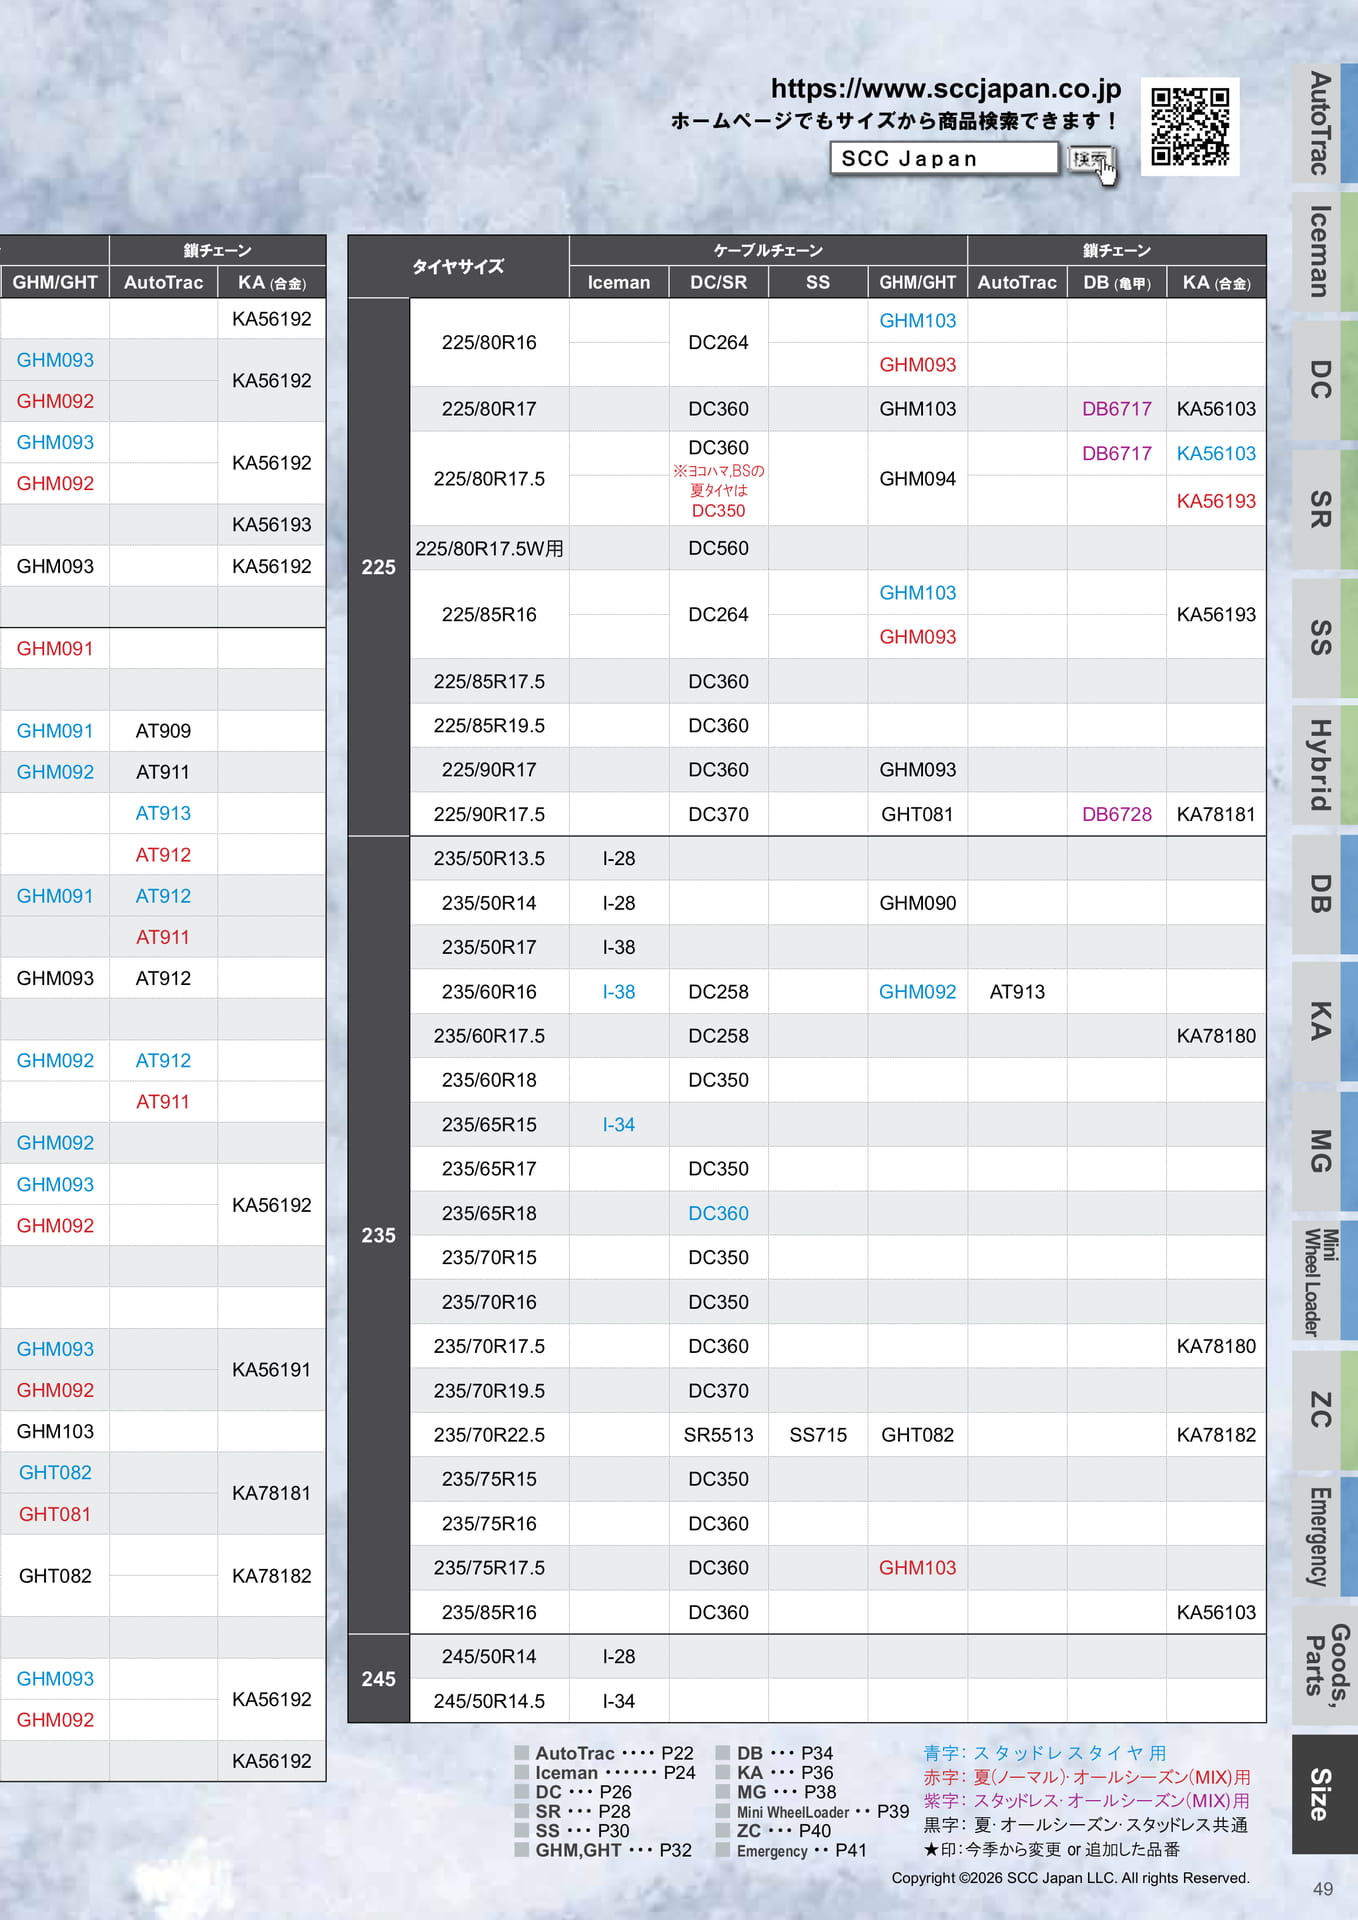
Task: Click the GHM090 cell
Action: 917,903
